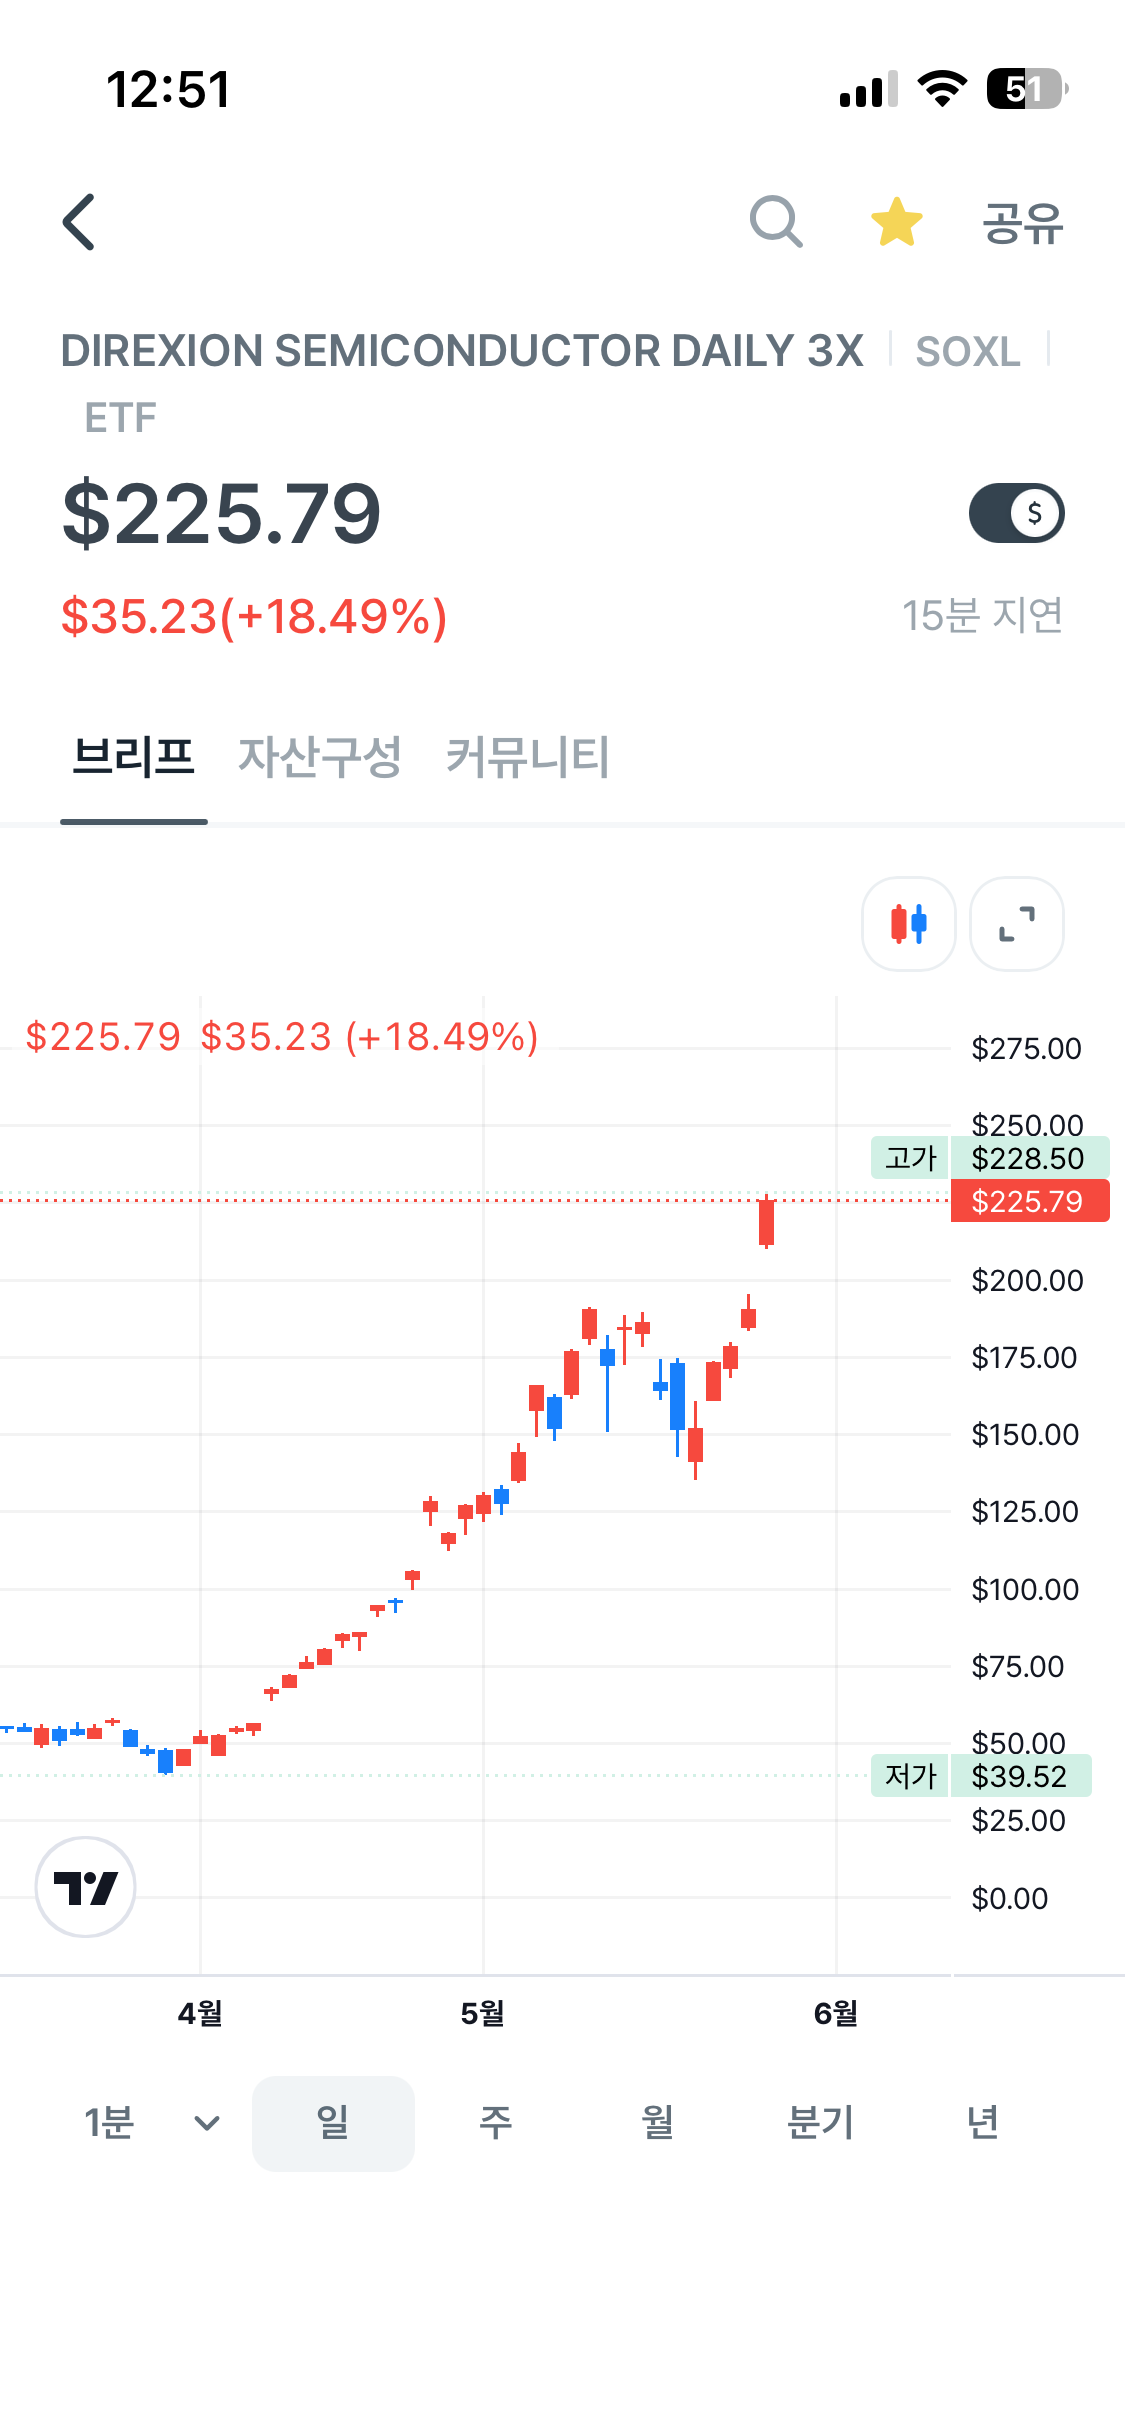
Task: Click the $225.79 current price marker
Action: (1029, 1201)
